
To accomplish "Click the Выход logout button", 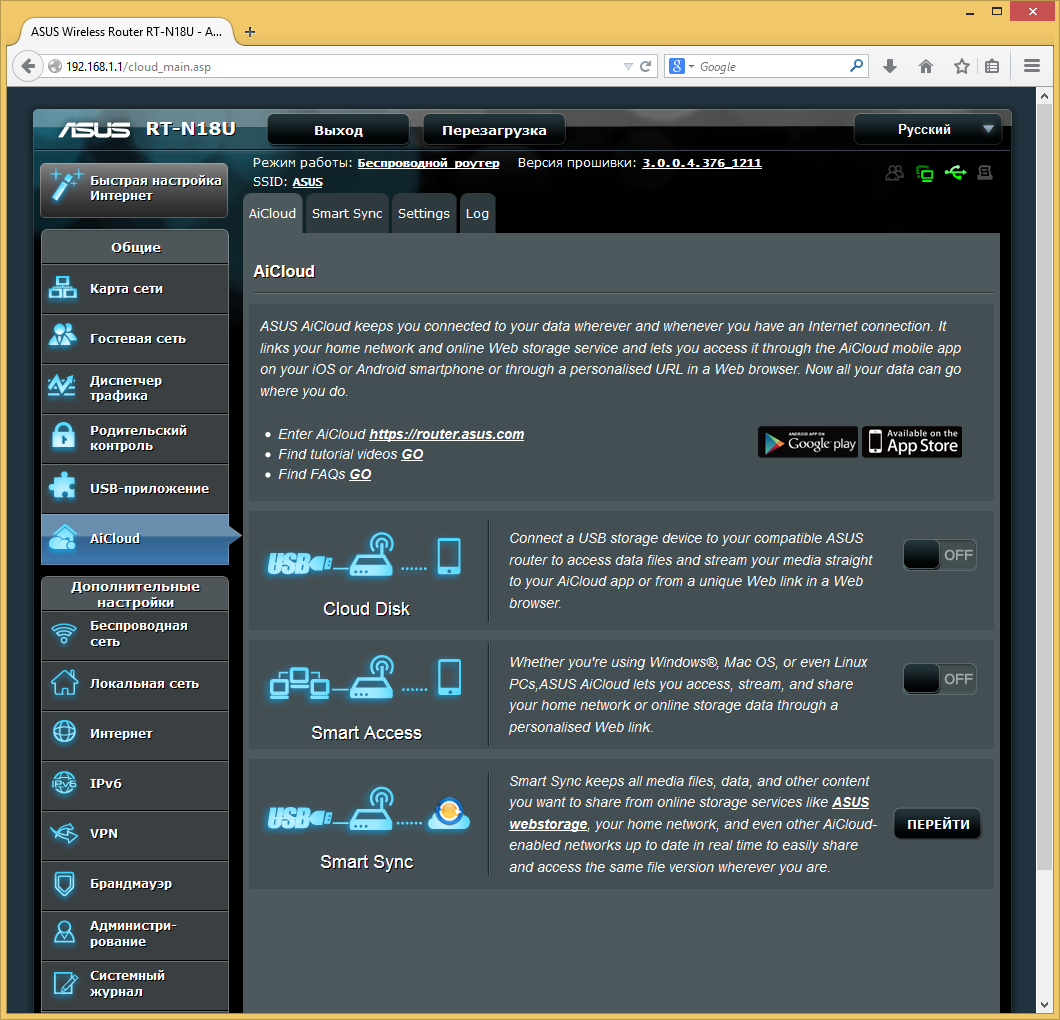I will [x=338, y=130].
